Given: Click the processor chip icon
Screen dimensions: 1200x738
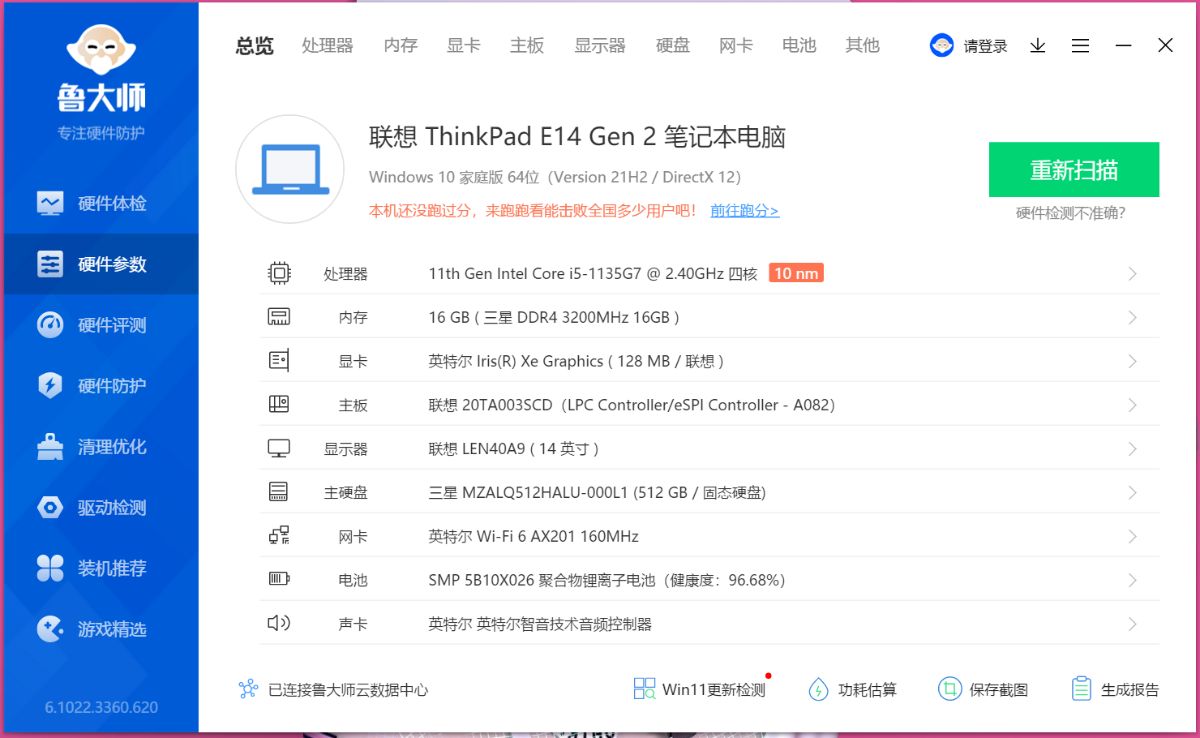Looking at the screenshot, I should [x=279, y=273].
